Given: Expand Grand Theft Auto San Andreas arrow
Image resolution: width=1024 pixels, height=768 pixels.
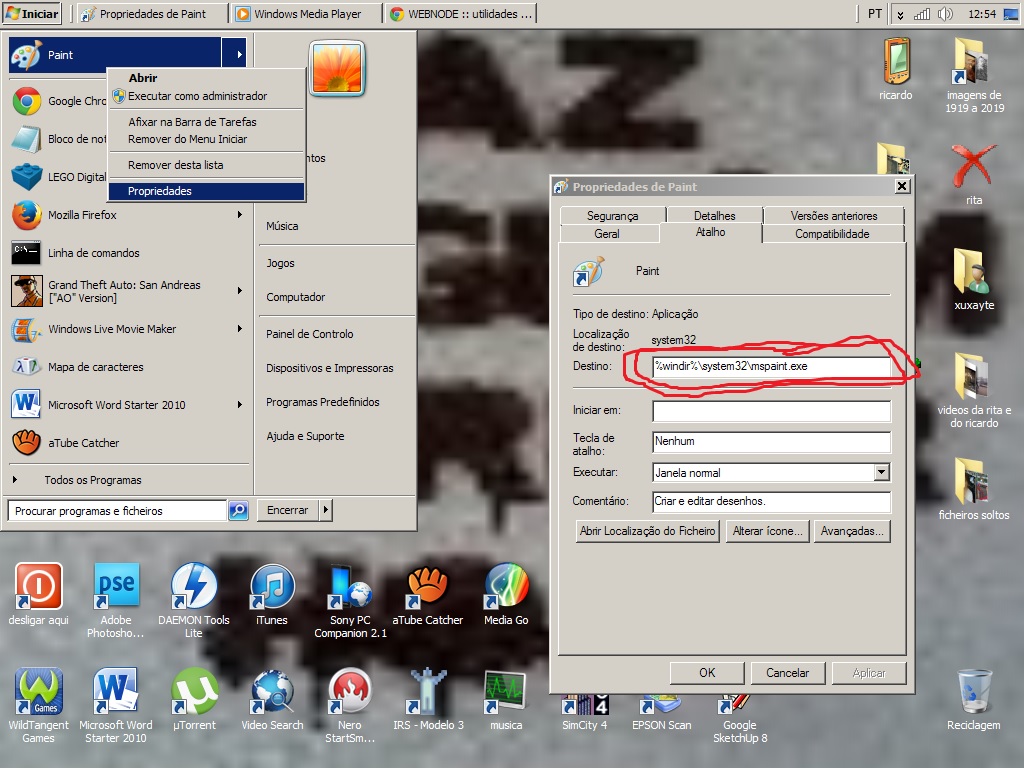Looking at the screenshot, I should [x=240, y=291].
